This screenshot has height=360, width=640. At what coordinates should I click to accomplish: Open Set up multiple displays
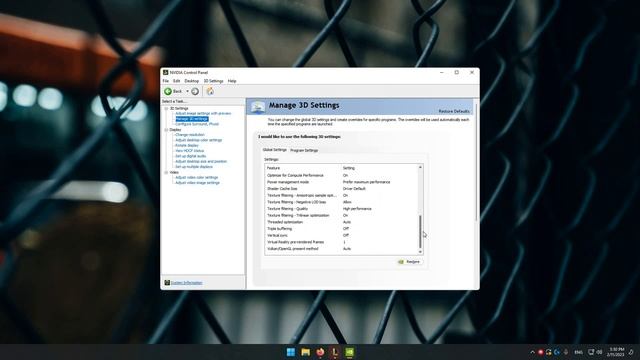[x=194, y=167]
